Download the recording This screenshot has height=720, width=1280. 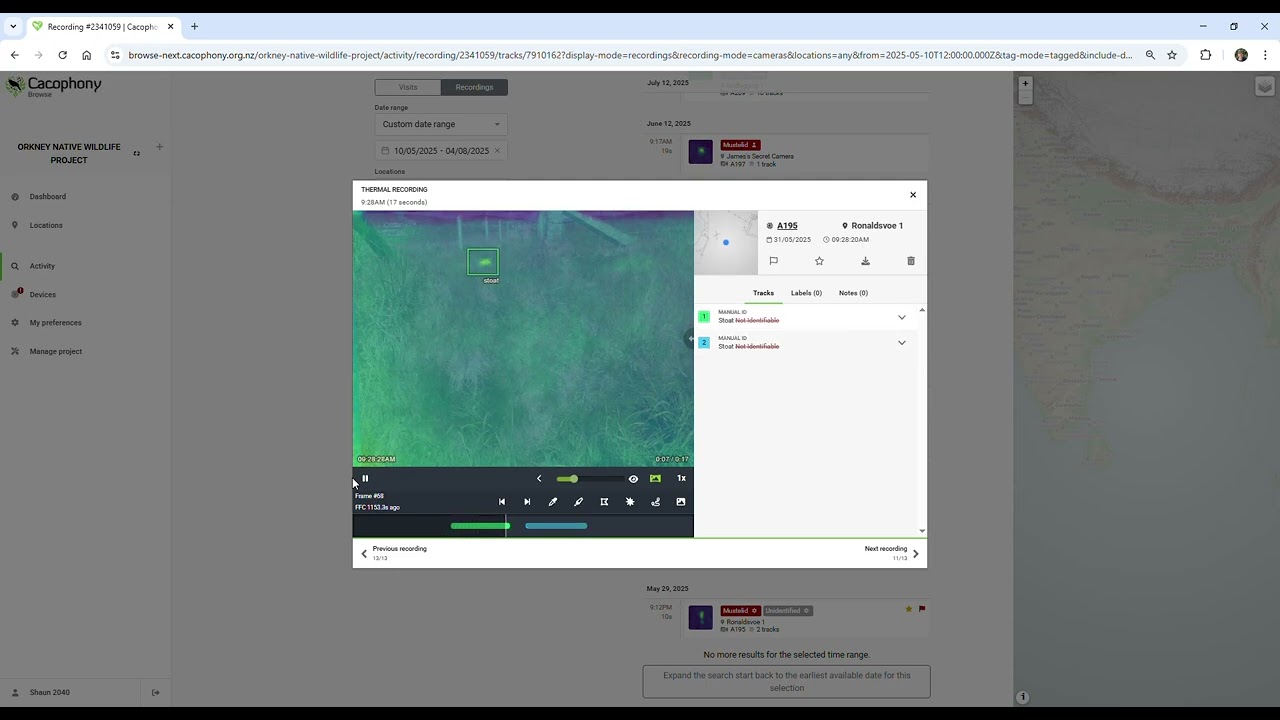[x=865, y=261]
